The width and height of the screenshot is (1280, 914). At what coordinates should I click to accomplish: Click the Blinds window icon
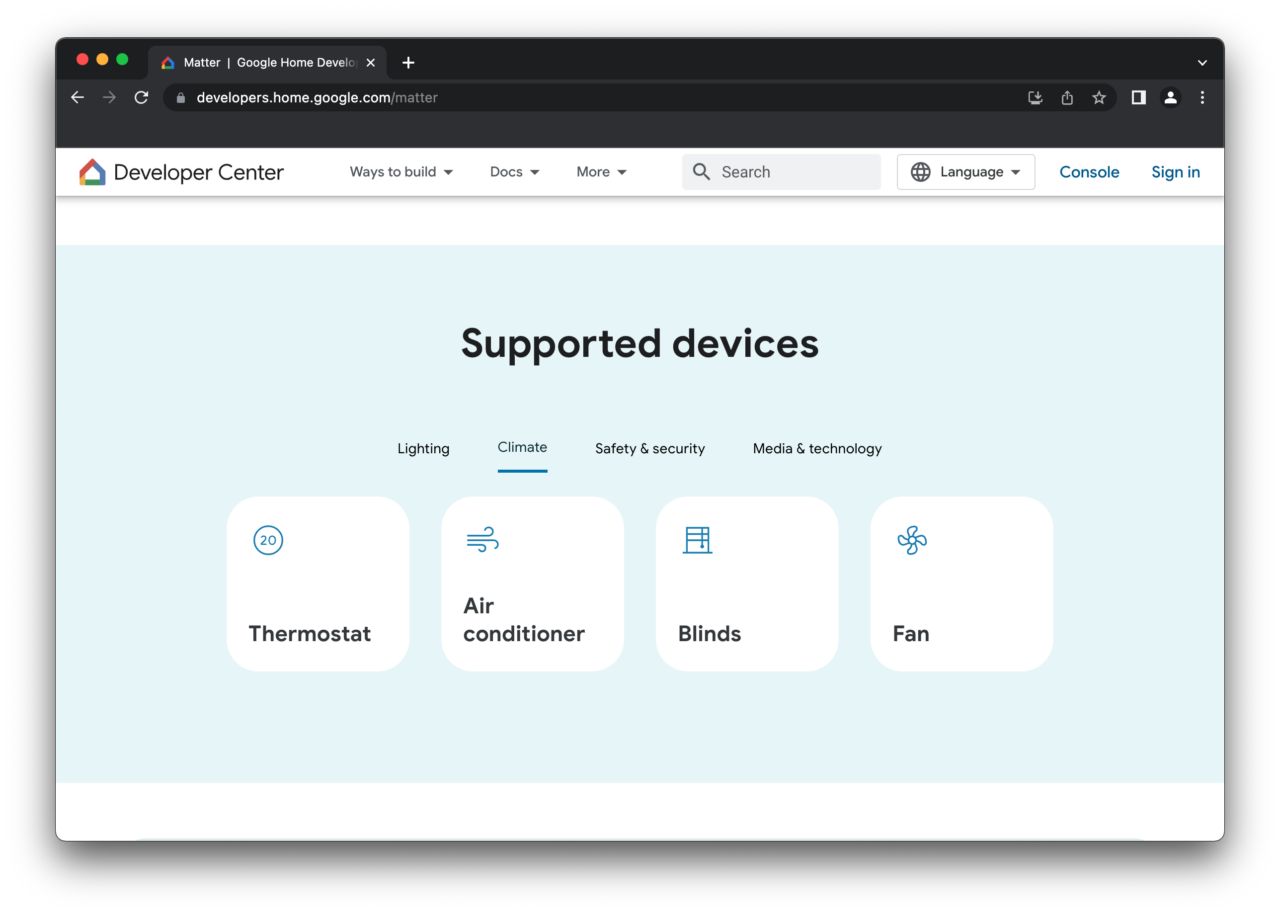pyautogui.click(x=697, y=540)
